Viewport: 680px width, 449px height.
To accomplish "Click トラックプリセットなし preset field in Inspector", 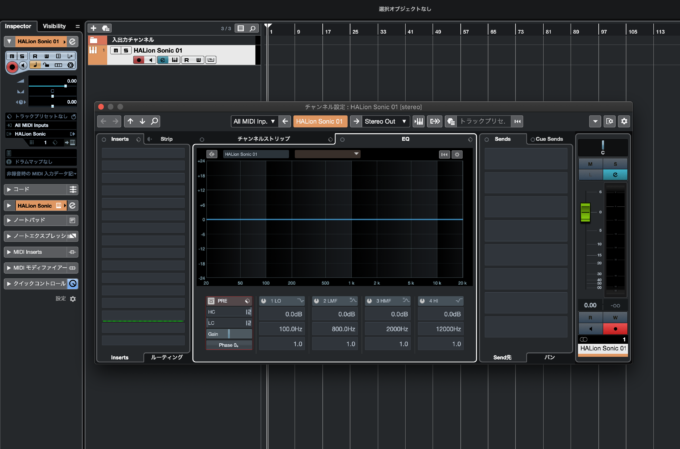I will (x=41, y=116).
